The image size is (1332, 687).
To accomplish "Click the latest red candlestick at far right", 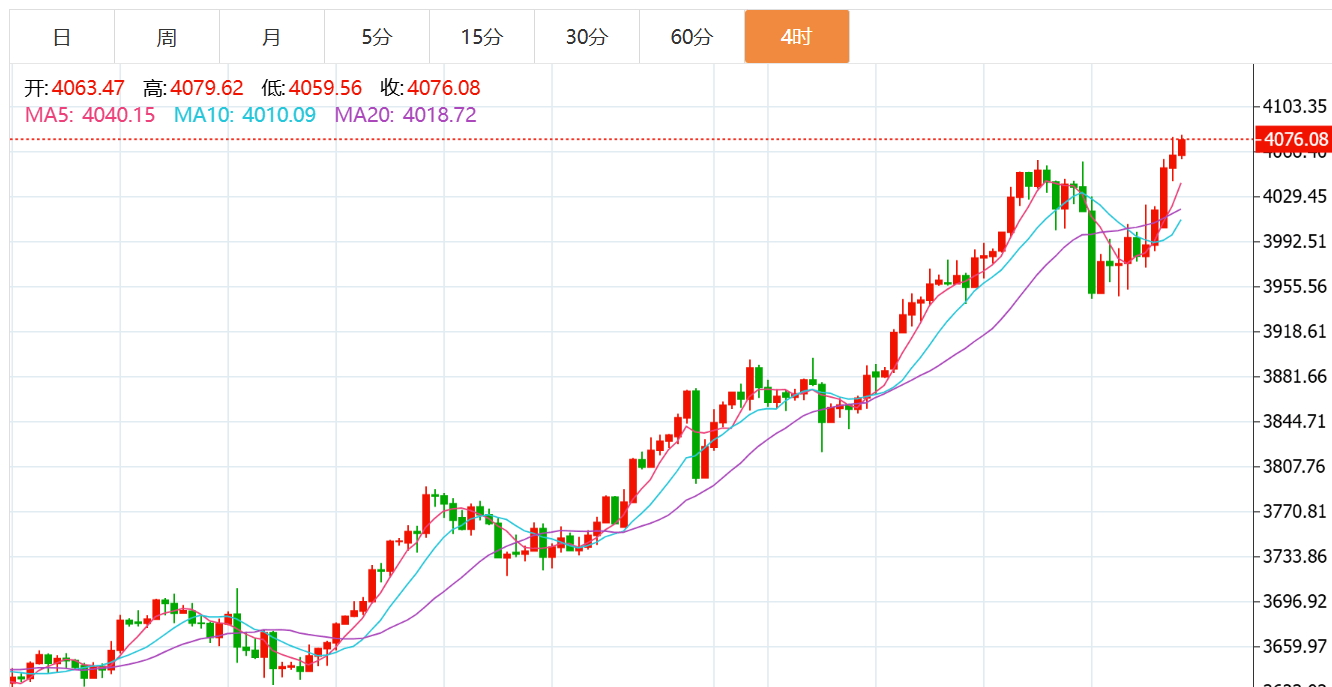I will [1182, 147].
